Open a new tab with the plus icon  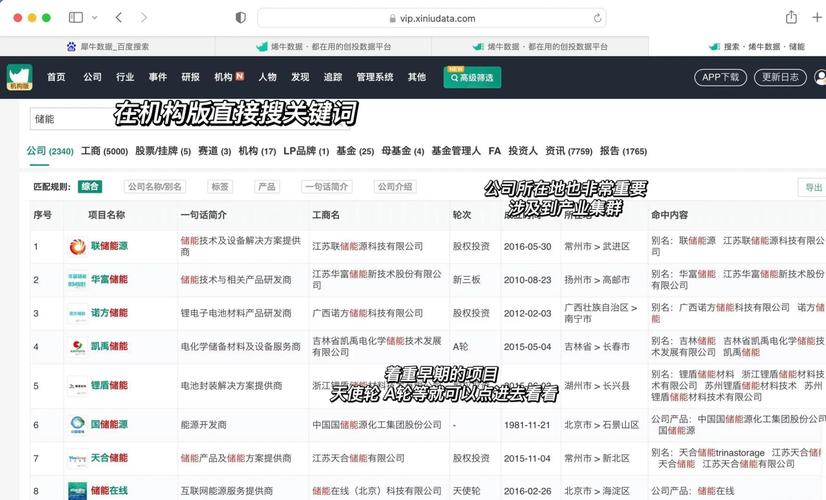coord(817,17)
